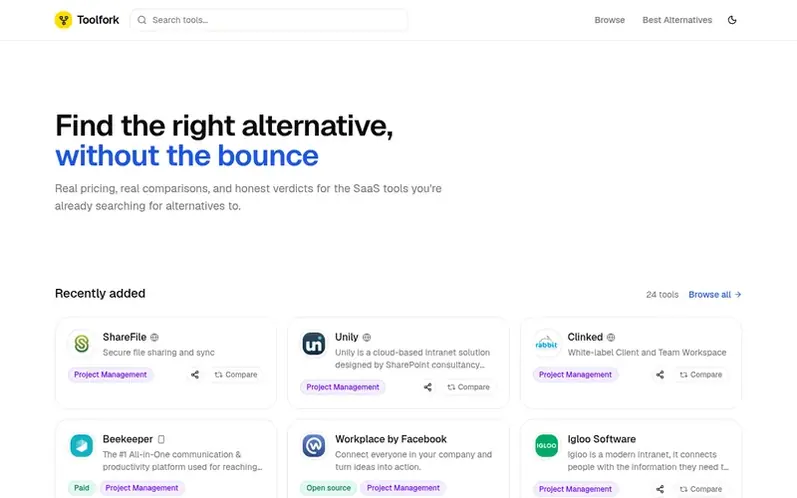Screen dimensions: 797x498
Task: Compare the ShareFile tool
Action: tap(236, 375)
